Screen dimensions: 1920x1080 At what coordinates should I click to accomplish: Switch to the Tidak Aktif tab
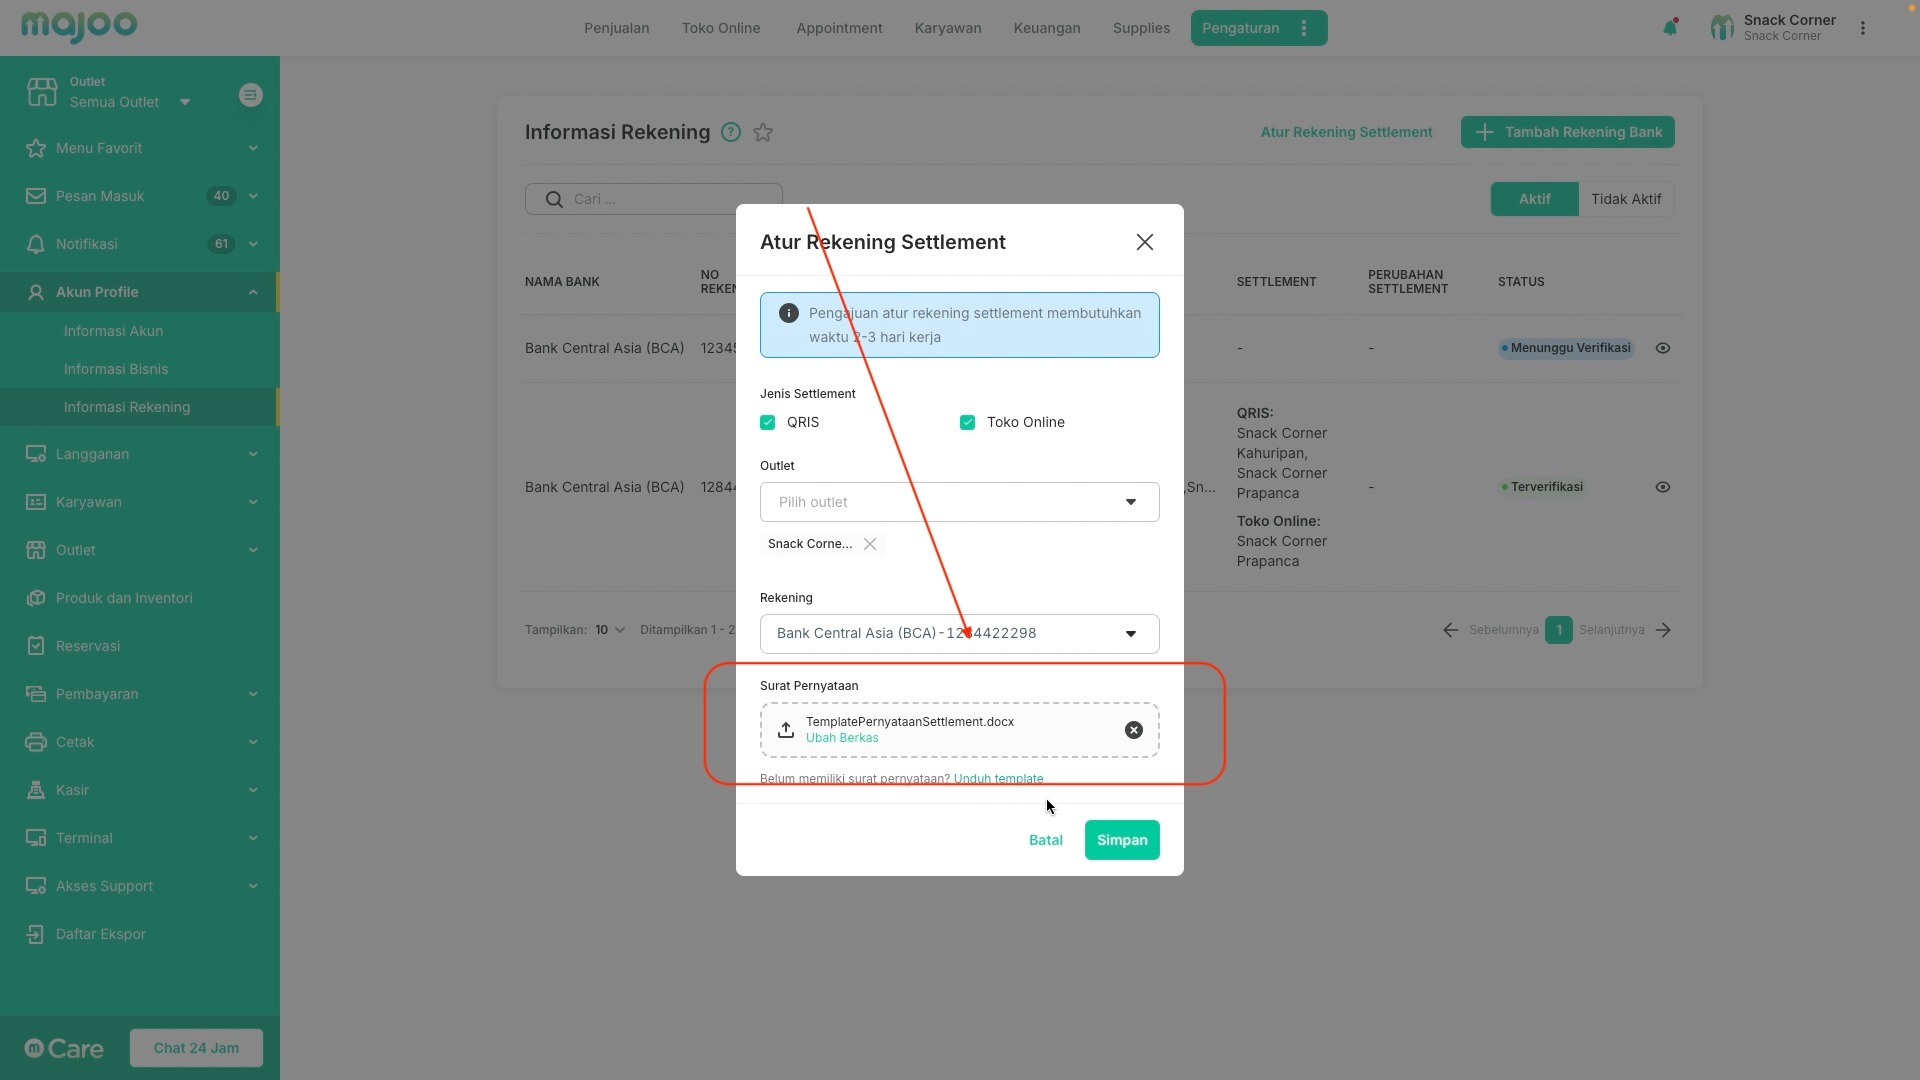point(1625,199)
